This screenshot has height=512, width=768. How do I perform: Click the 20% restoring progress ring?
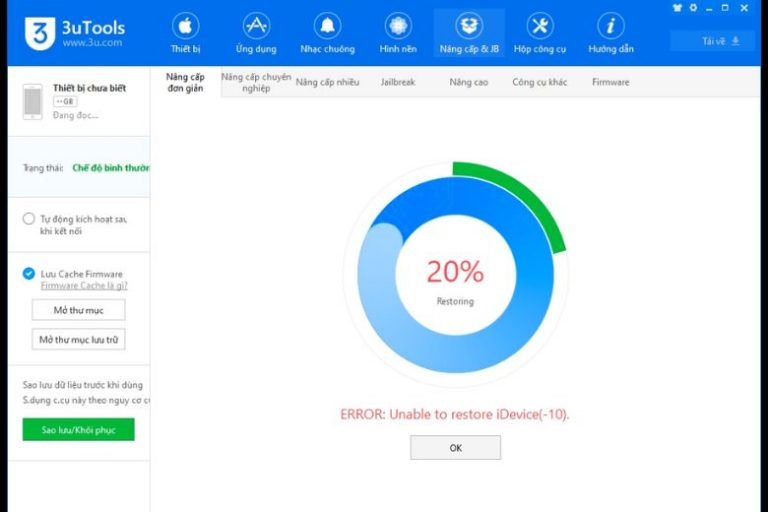456,274
